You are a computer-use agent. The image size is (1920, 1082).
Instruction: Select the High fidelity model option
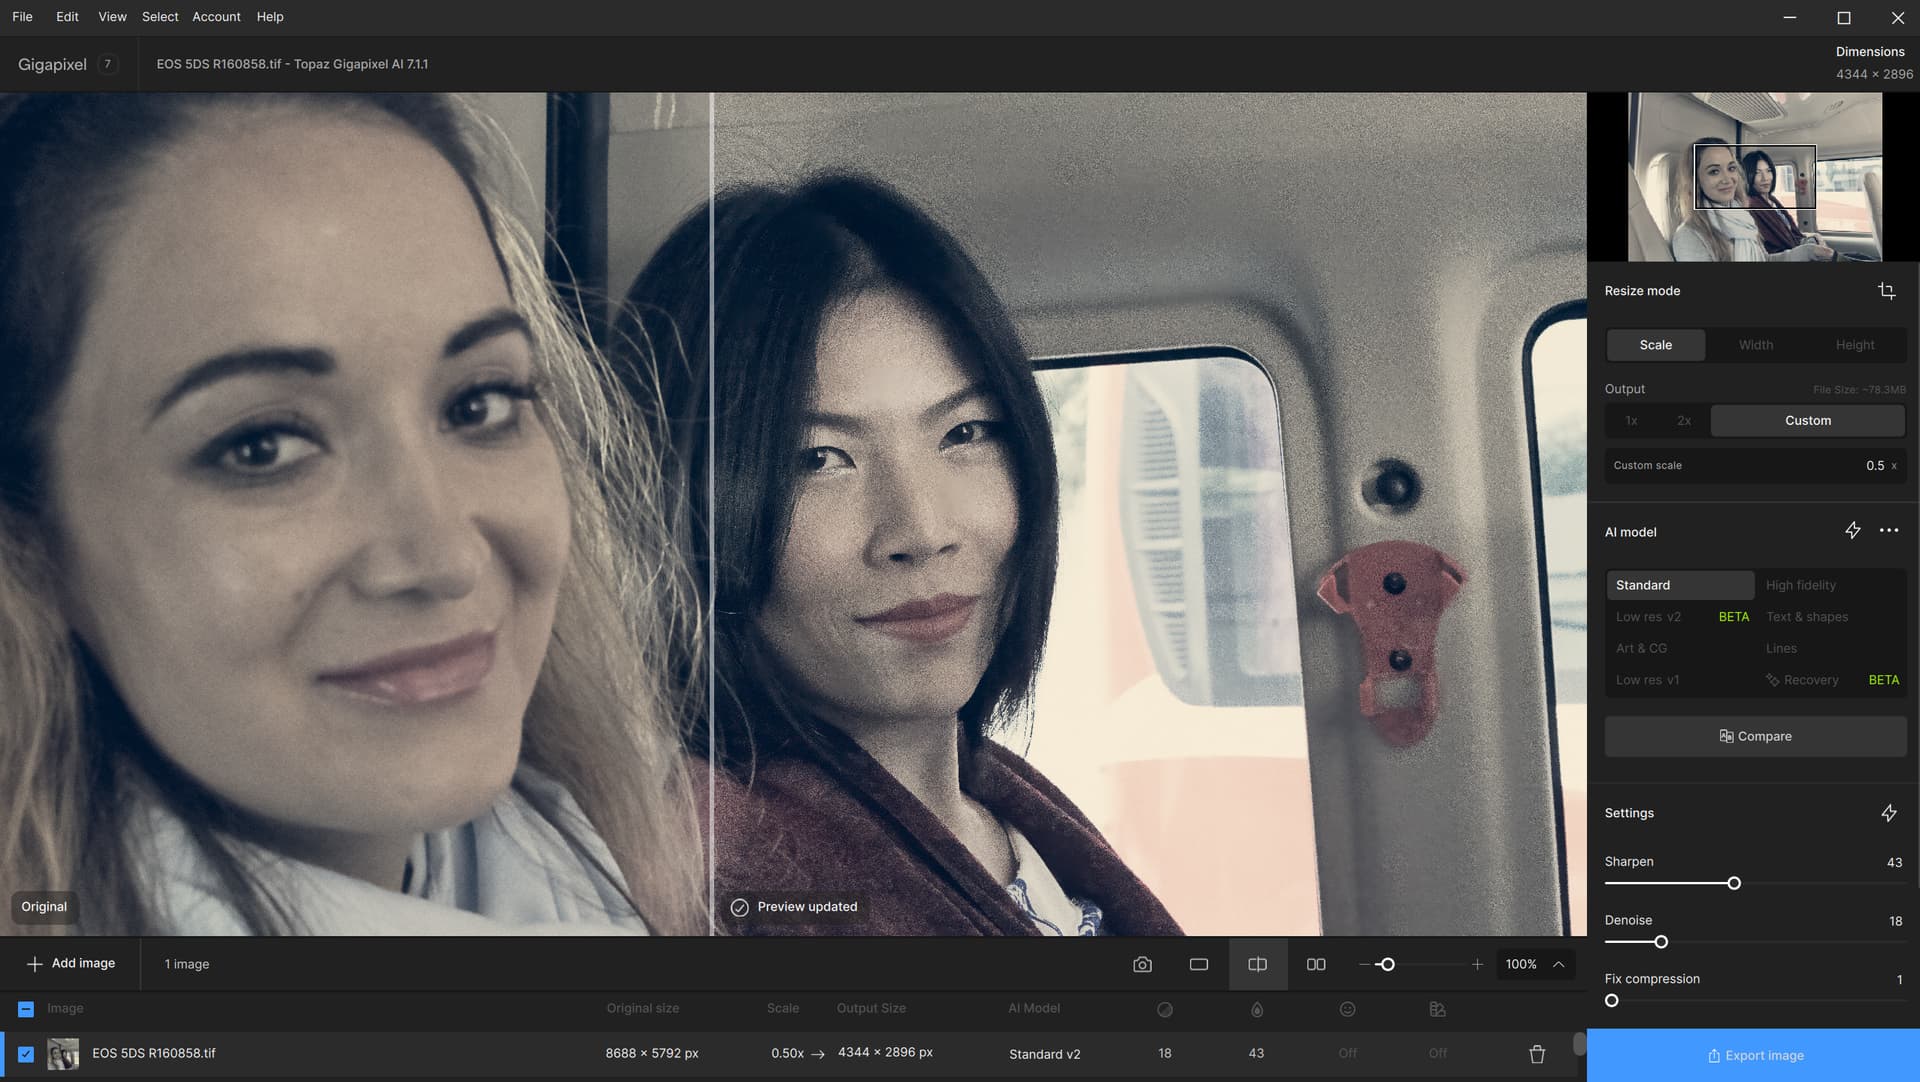point(1800,585)
